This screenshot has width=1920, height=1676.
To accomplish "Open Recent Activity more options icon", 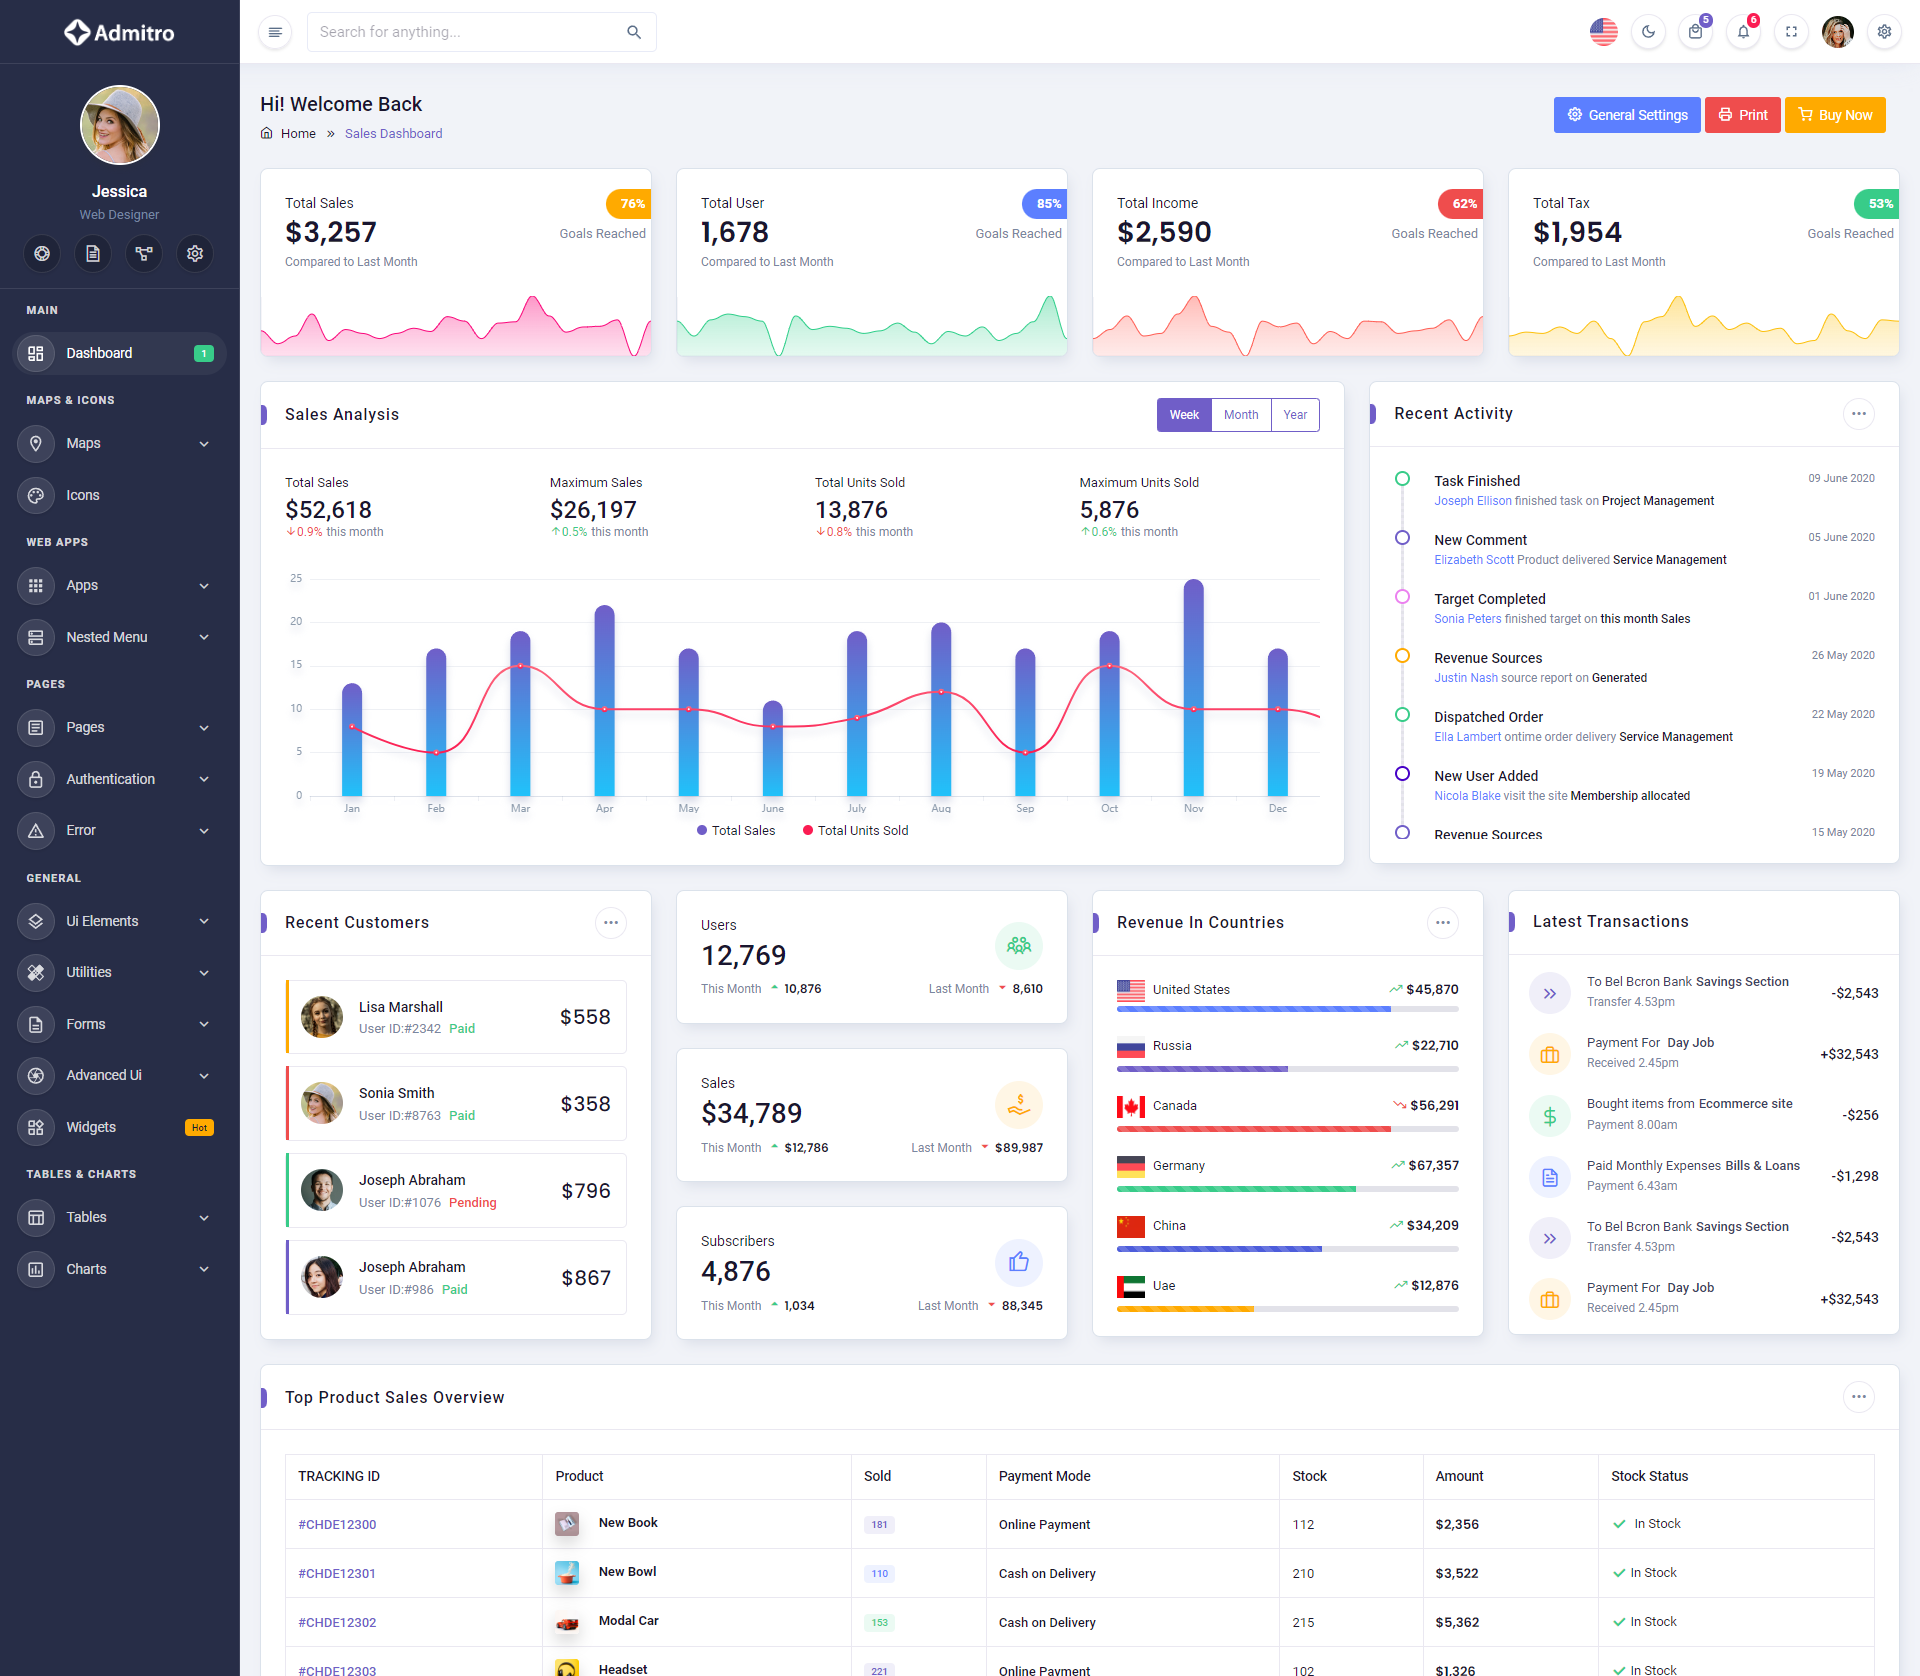I will point(1858,414).
